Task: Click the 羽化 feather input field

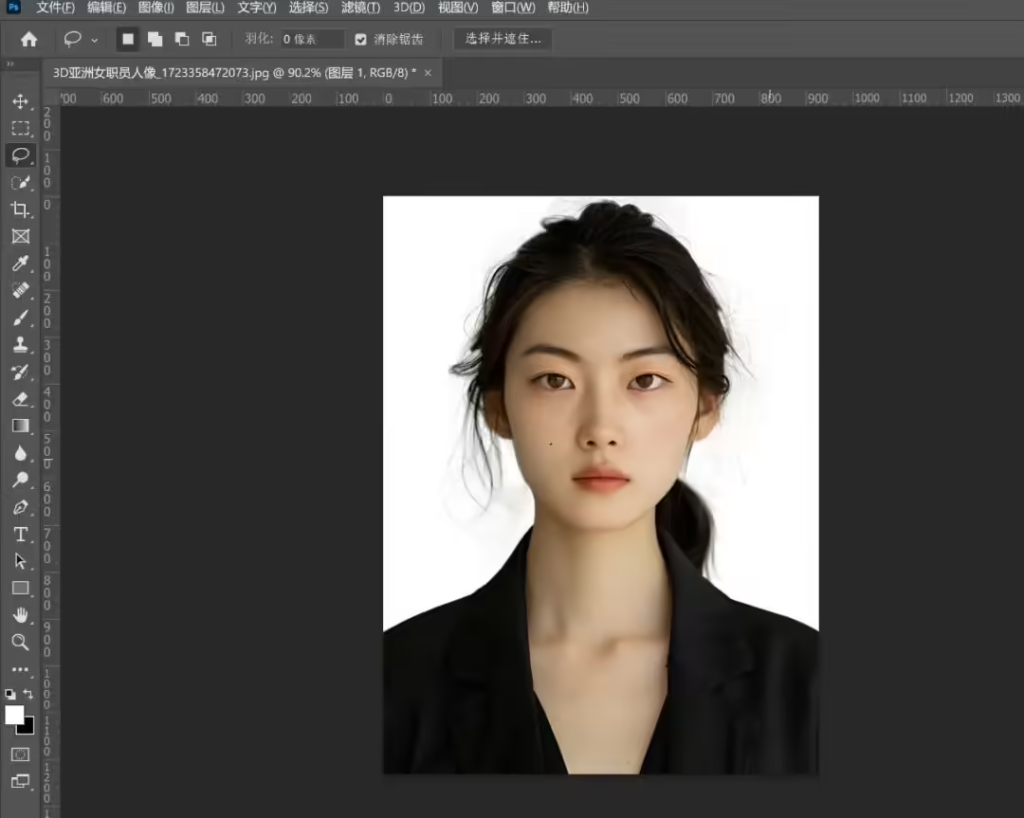Action: point(311,39)
